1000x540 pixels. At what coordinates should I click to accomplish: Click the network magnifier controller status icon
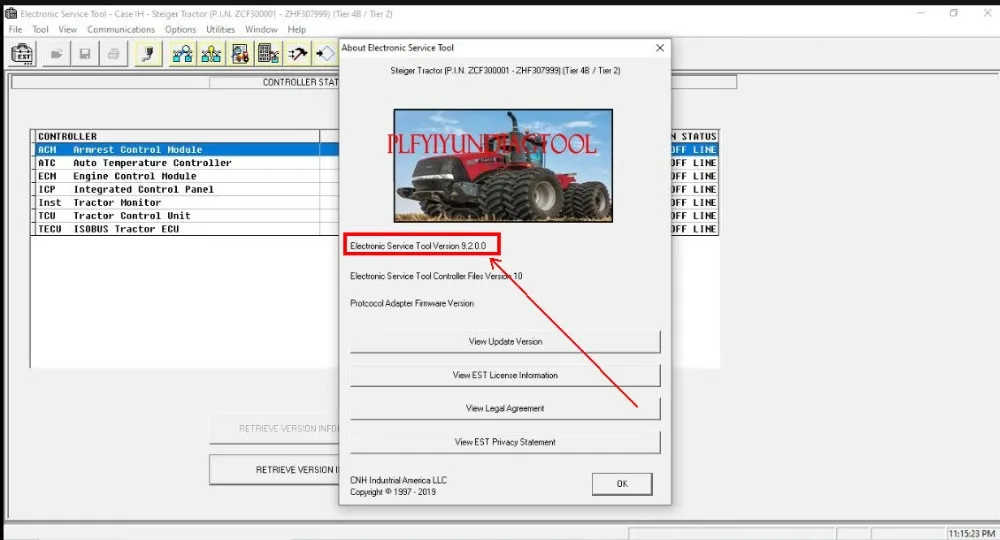182,54
